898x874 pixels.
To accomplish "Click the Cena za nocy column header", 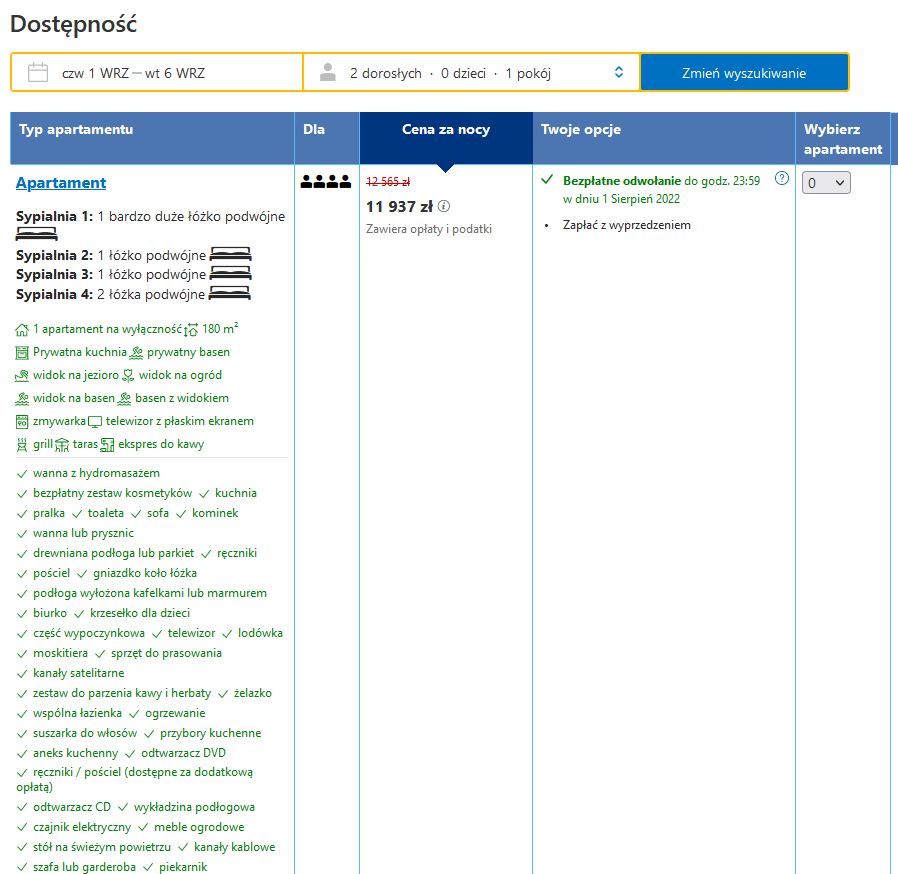I will click(x=446, y=137).
